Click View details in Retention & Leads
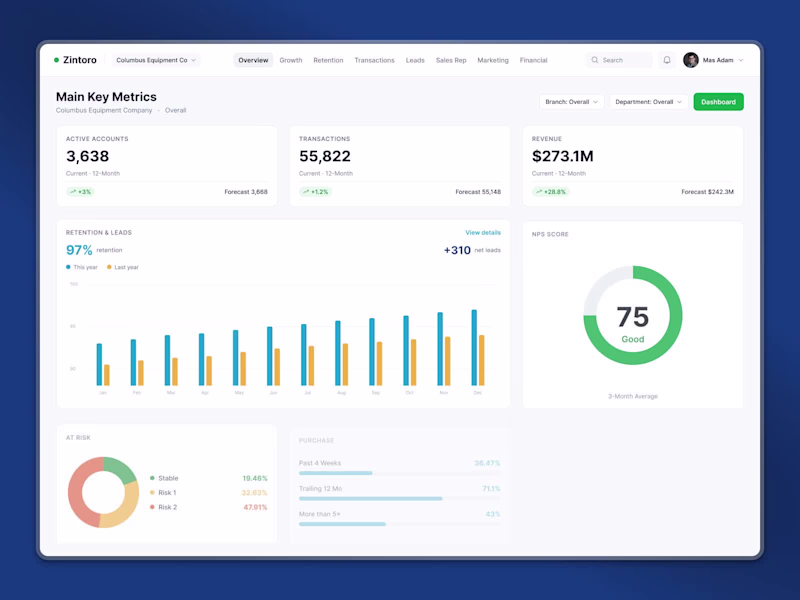800x600 pixels. click(x=483, y=233)
